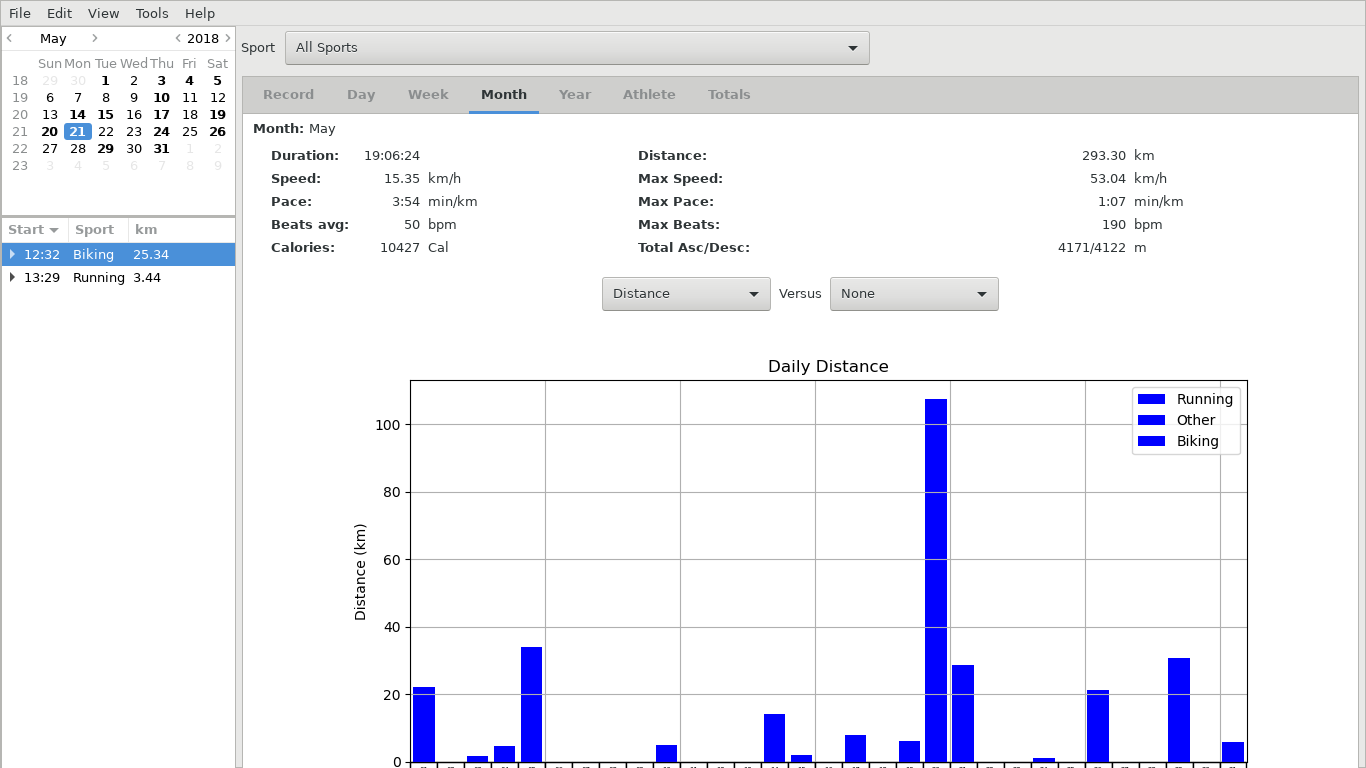Switch to the Year tab
Screen dimensions: 1366x768
tap(575, 95)
